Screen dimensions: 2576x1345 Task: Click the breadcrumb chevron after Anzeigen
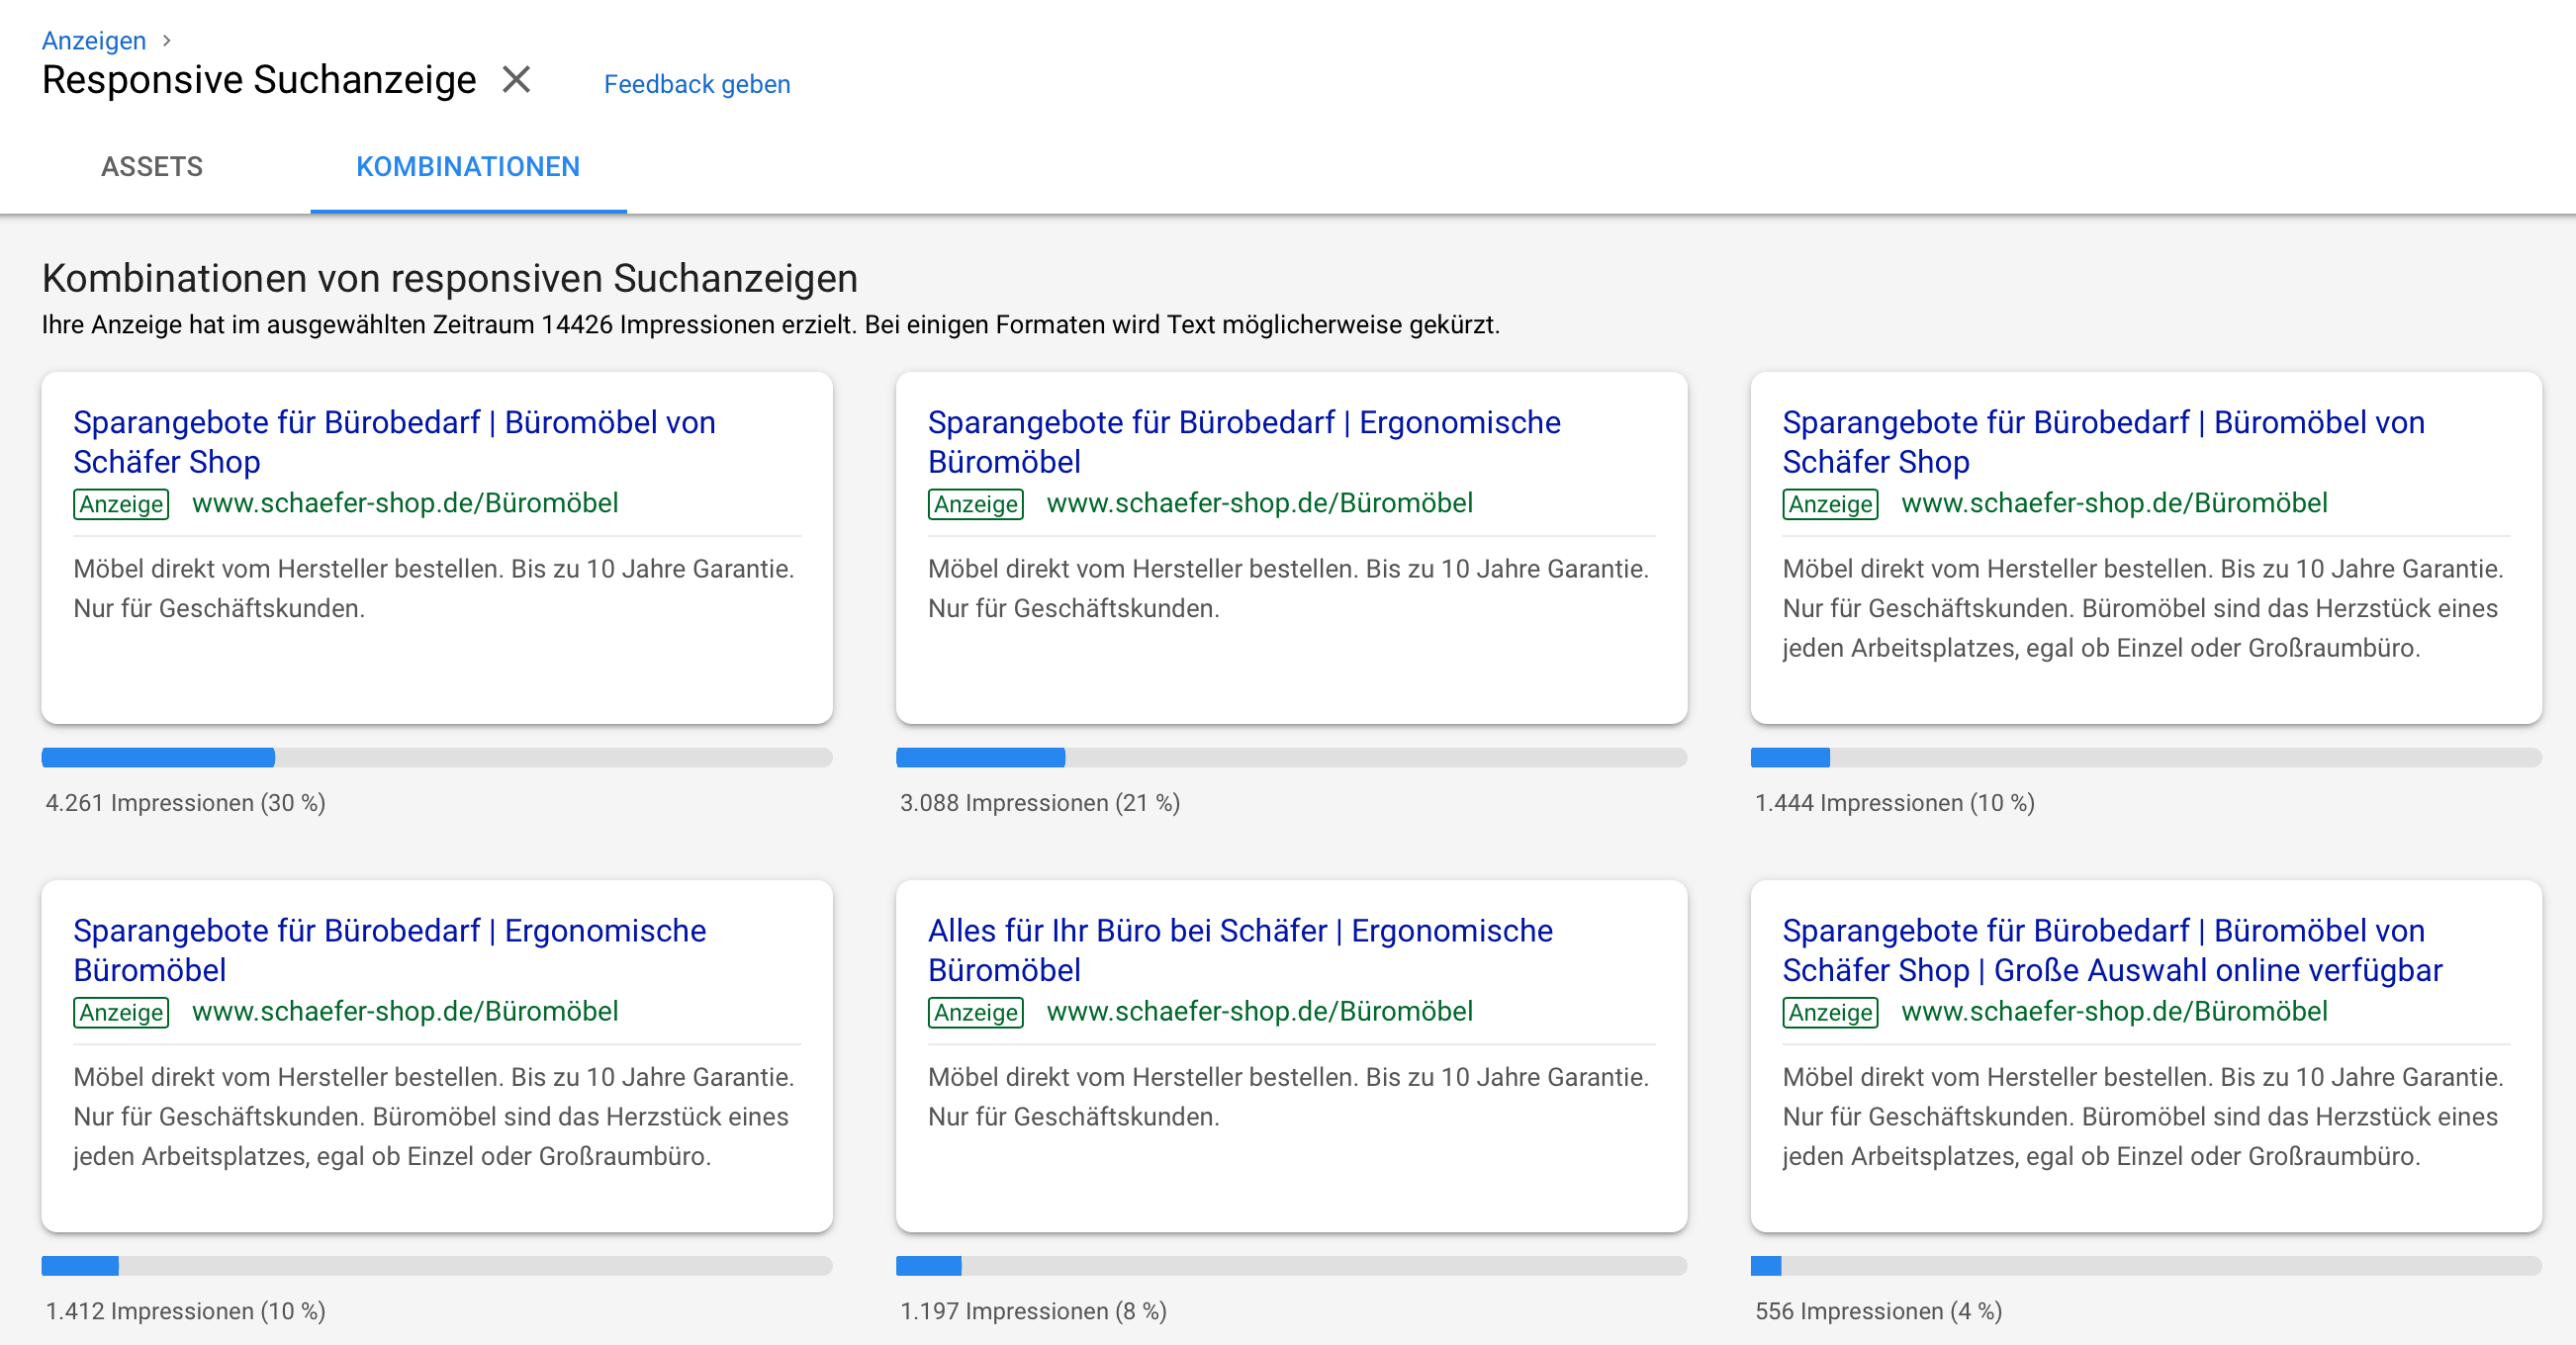click(167, 40)
